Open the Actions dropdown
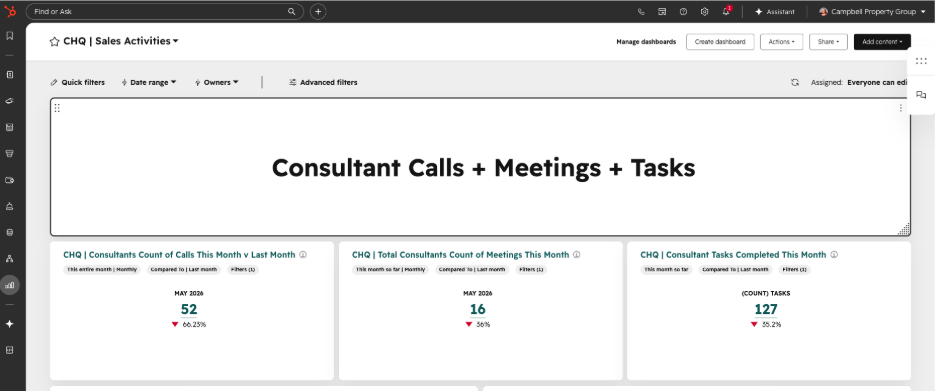 781,42
